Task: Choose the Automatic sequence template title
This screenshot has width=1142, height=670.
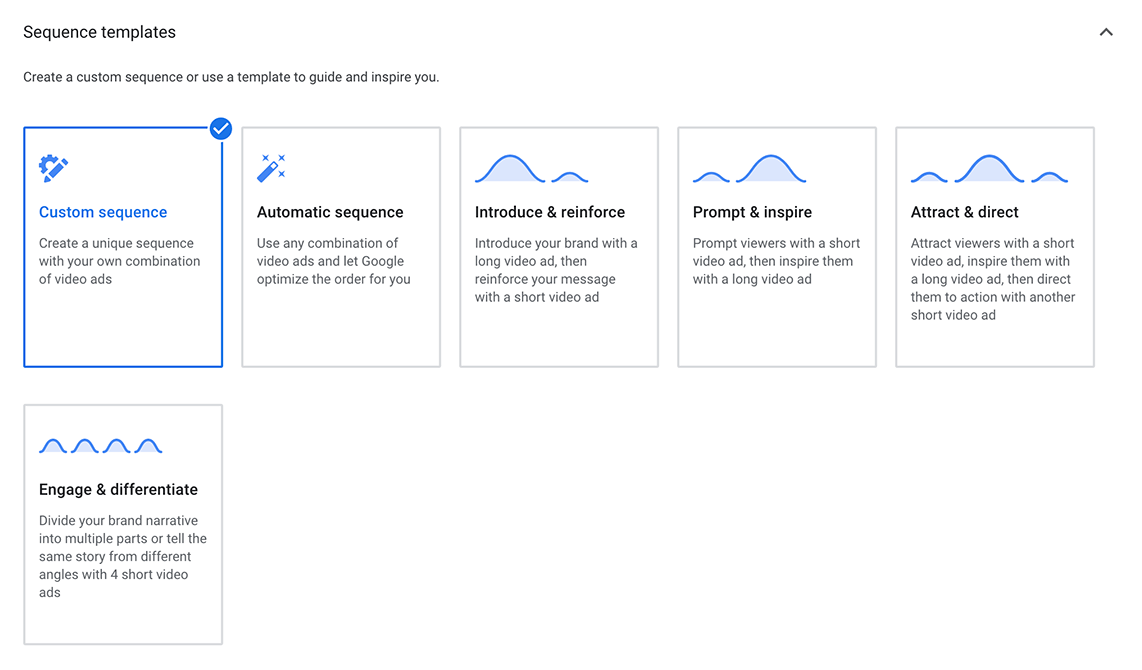Action: (x=330, y=212)
